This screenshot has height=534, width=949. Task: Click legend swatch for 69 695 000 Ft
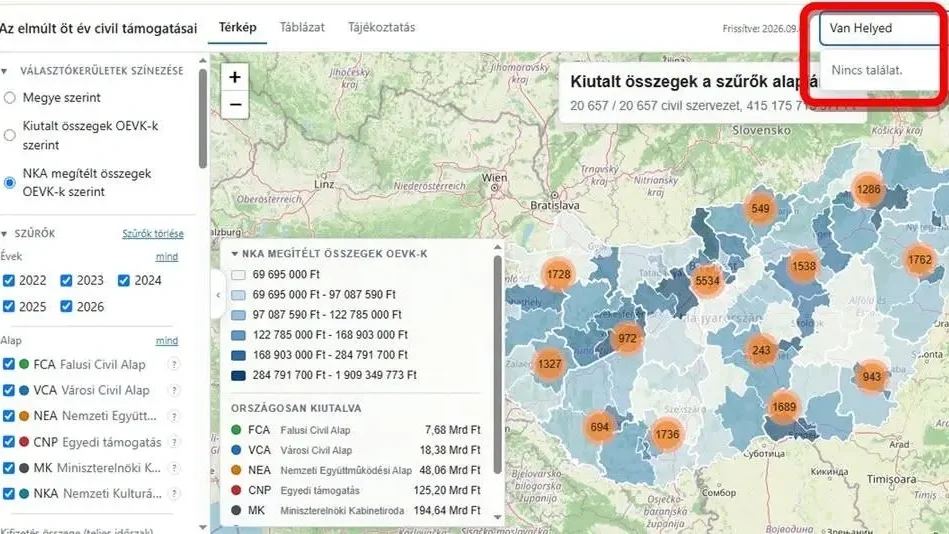pyautogui.click(x=238, y=275)
